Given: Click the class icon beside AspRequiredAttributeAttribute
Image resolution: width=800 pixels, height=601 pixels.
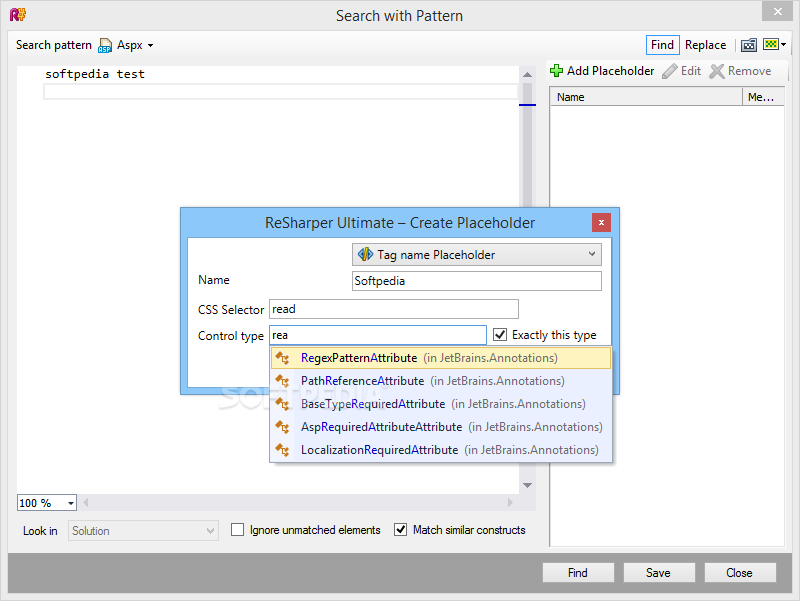Looking at the screenshot, I should [283, 427].
